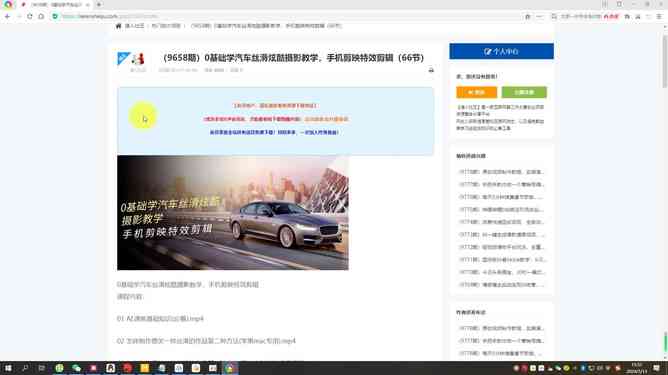Click the file line starting with 01
This screenshot has width=668, height=375.
coord(160,319)
